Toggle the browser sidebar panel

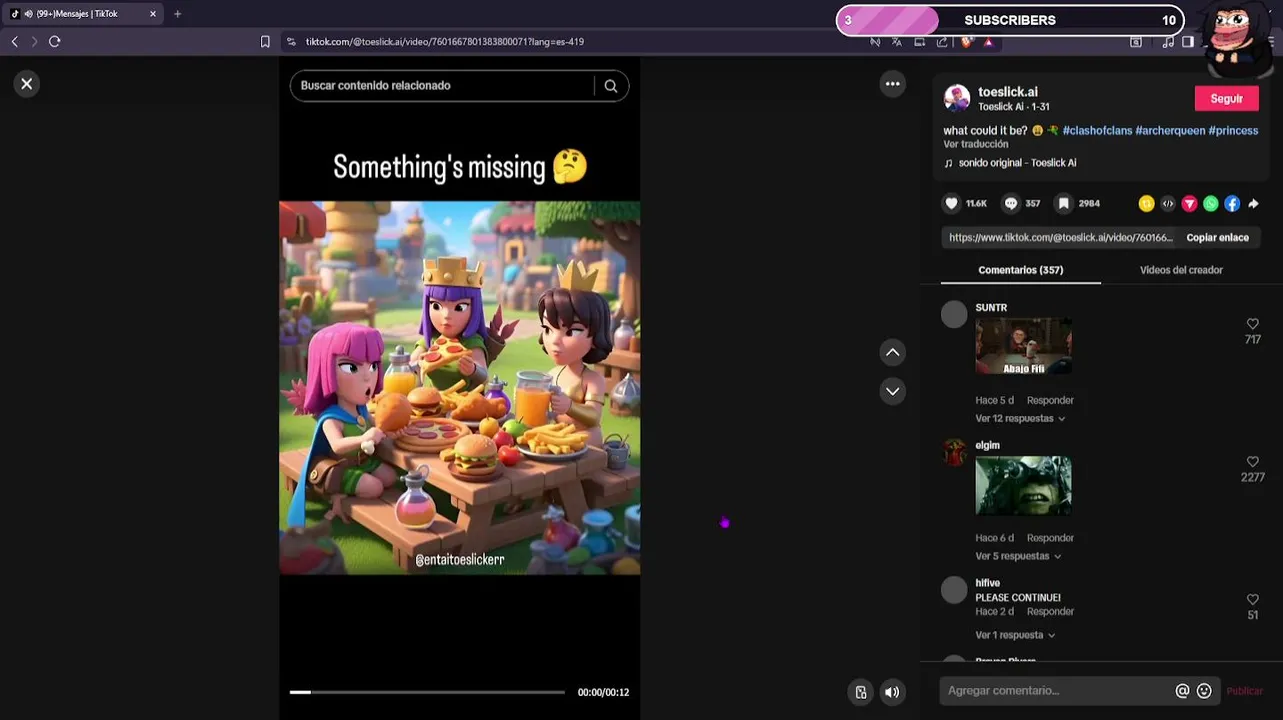point(1188,41)
